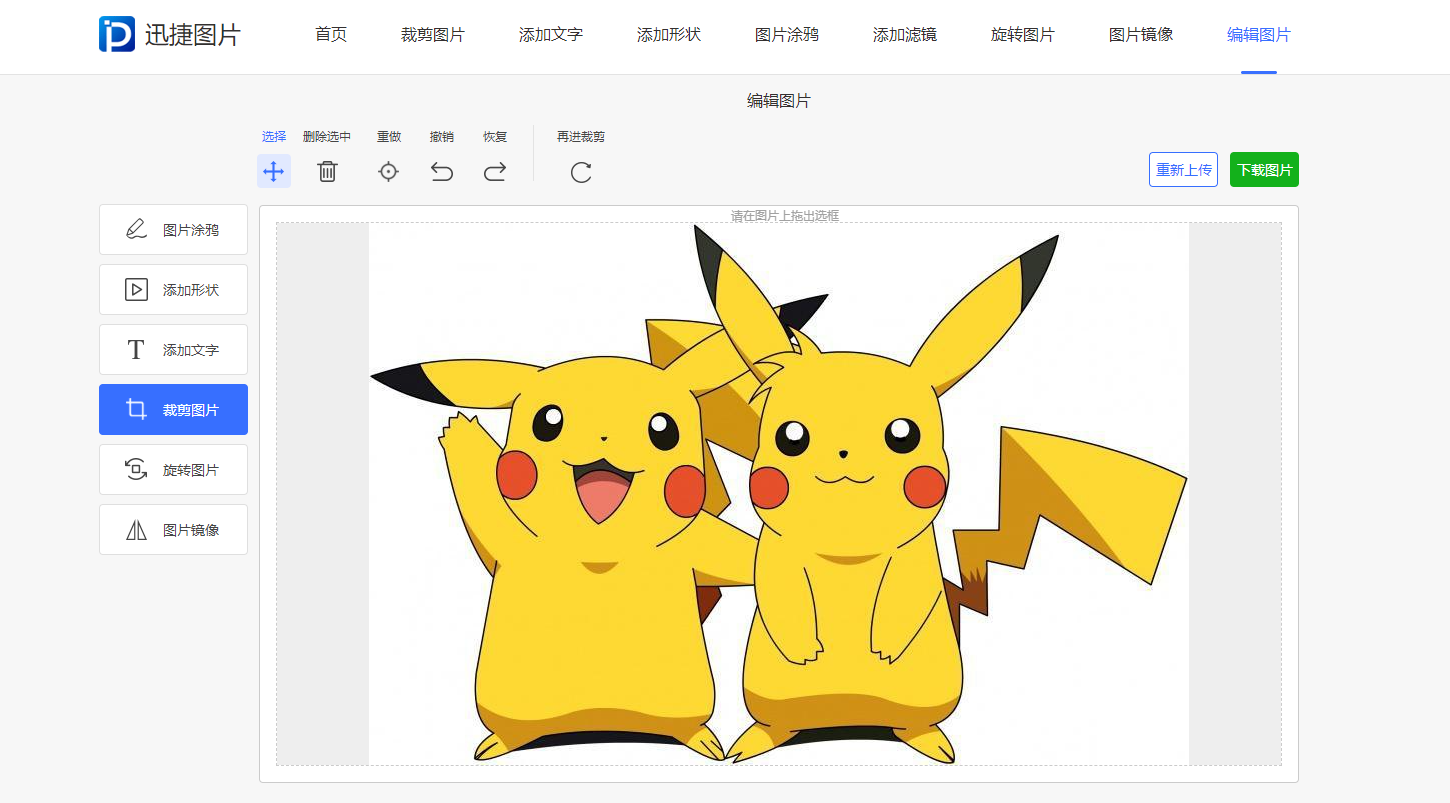Open 旋转图片 in the top navigation
Viewport: 1450px width, 803px height.
point(1023,35)
